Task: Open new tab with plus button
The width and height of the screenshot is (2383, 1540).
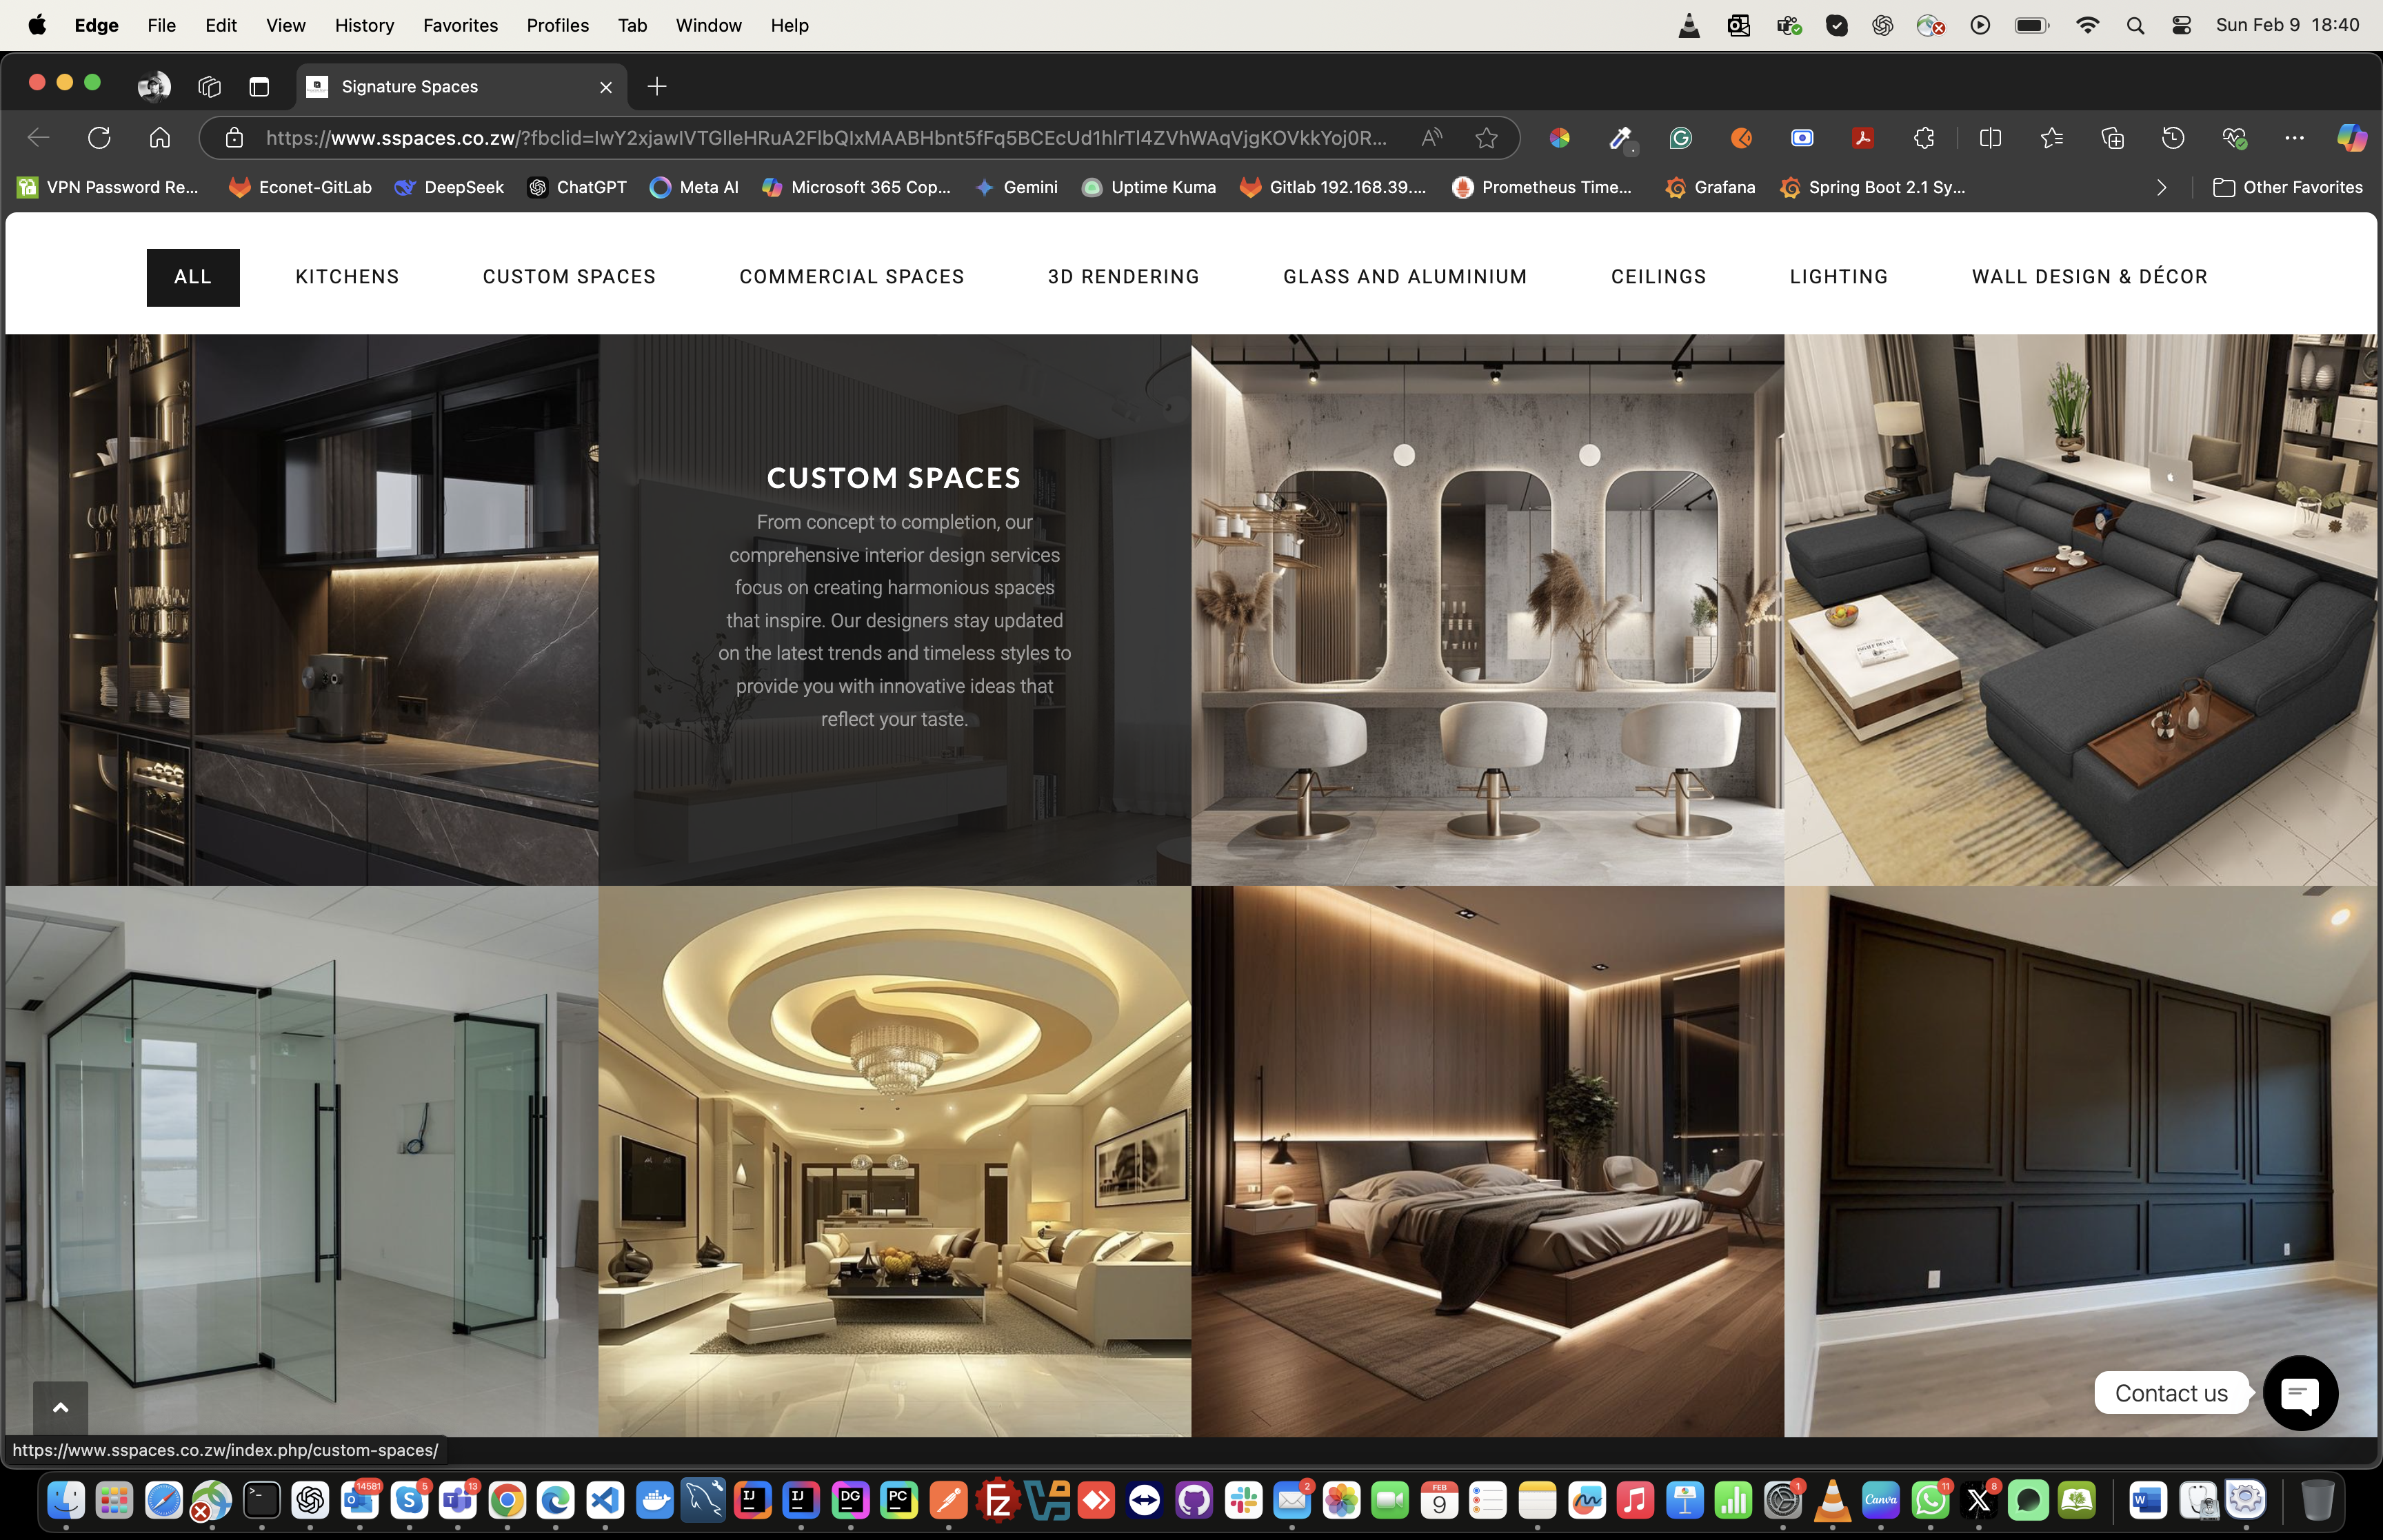Action: coord(657,87)
